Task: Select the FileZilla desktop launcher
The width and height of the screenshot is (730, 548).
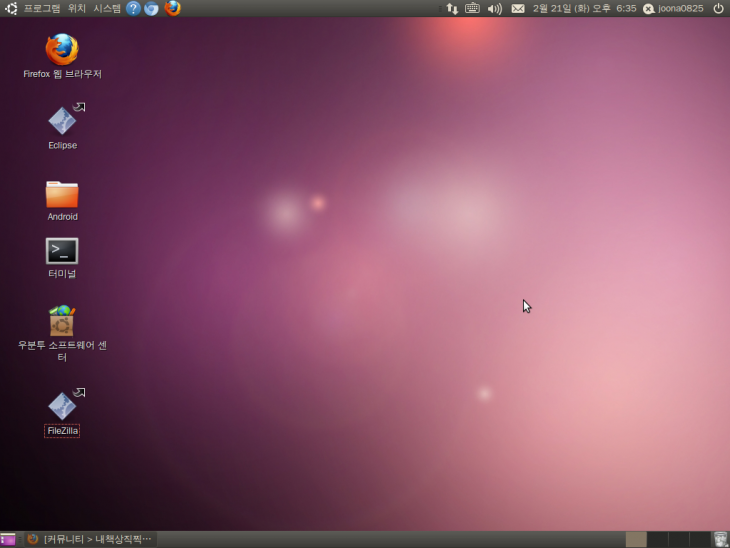Action: coord(62,406)
